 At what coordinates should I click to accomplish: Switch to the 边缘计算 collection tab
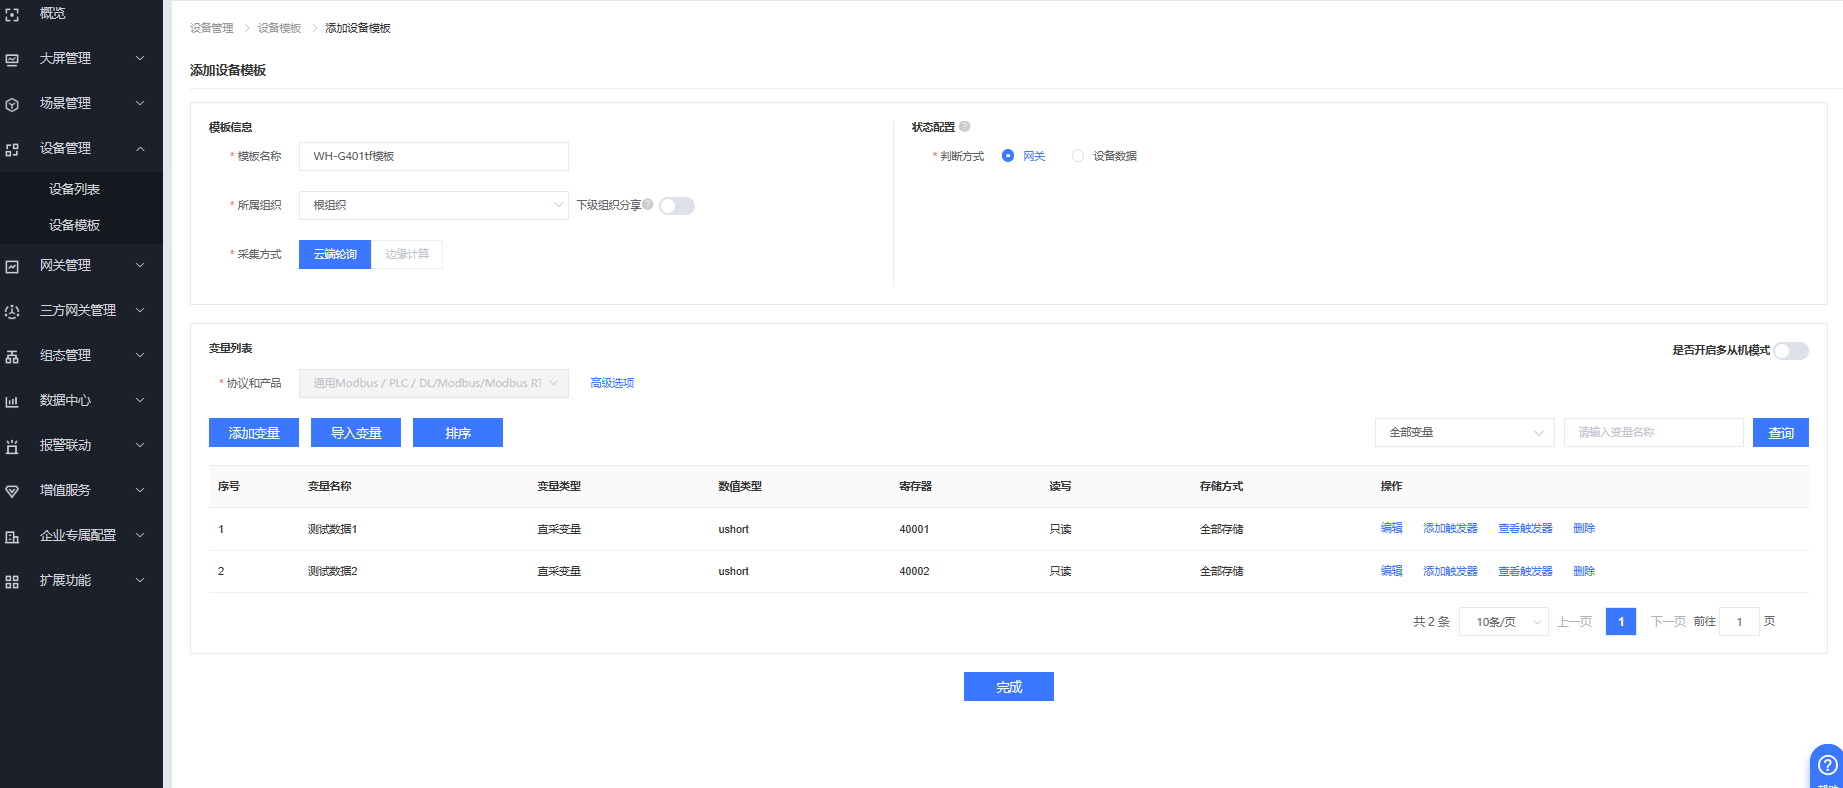pos(407,254)
